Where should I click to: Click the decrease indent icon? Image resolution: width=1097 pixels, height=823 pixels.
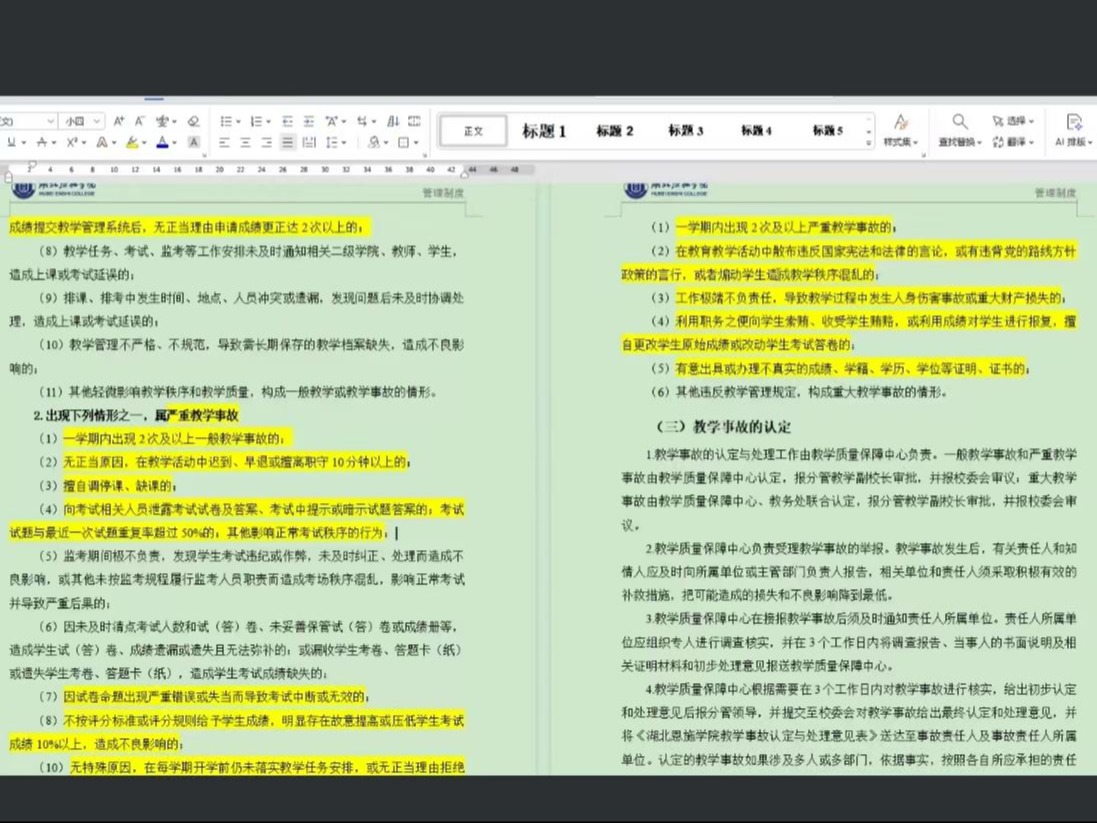(288, 121)
